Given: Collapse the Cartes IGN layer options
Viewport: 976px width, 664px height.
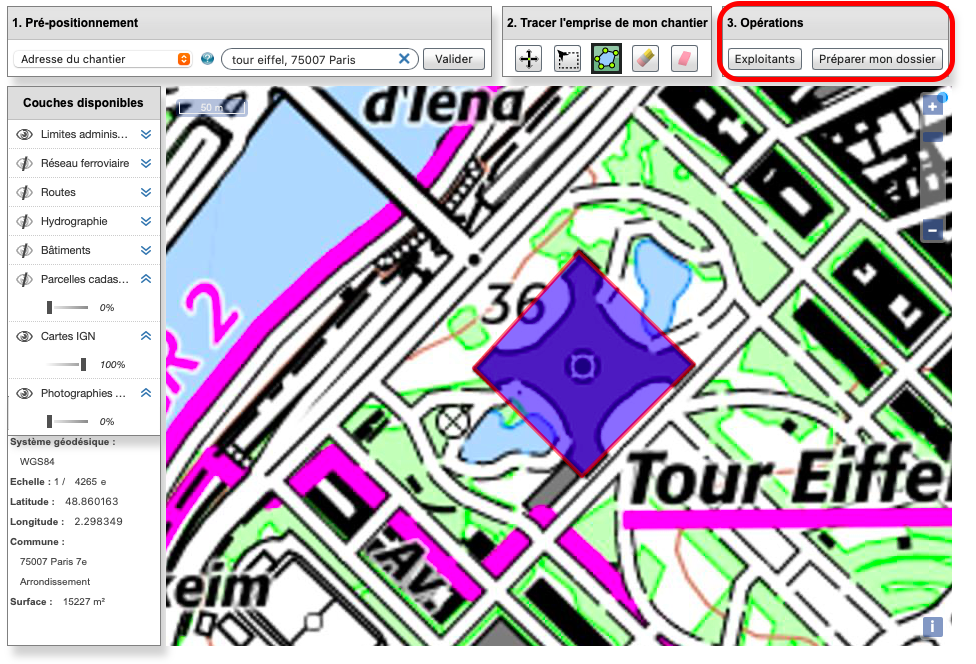Looking at the screenshot, I should pyautogui.click(x=146, y=336).
